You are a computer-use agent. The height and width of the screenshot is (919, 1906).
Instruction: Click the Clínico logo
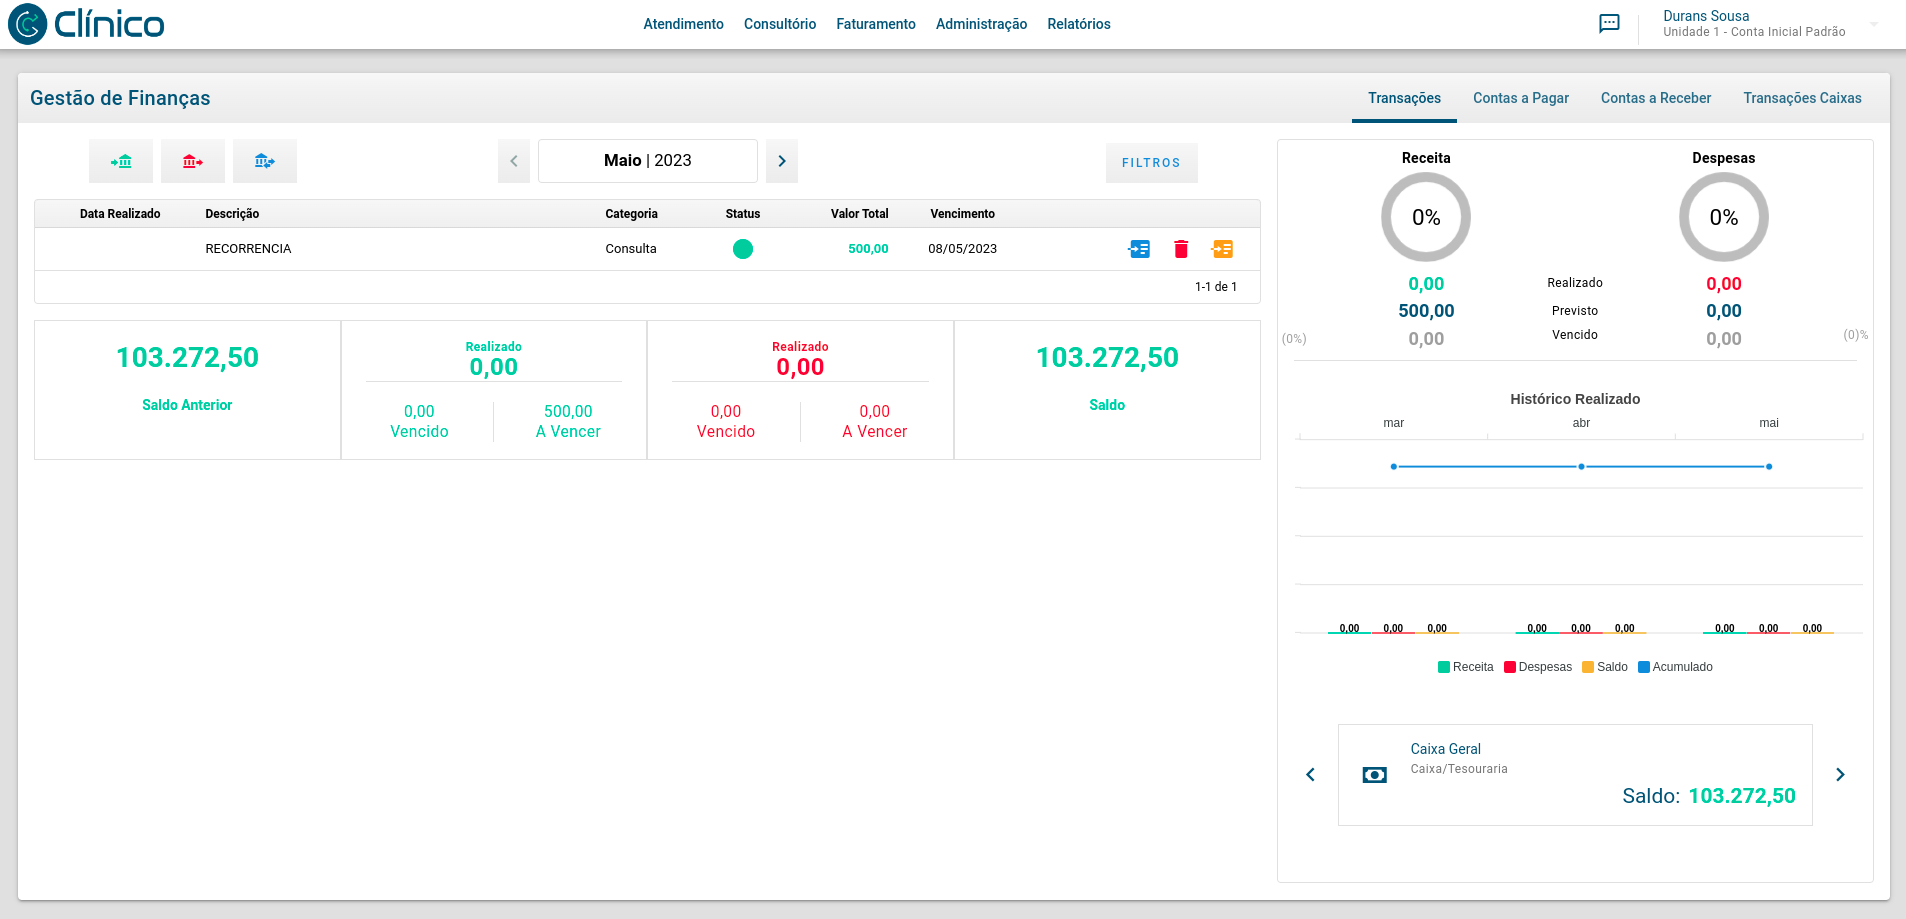pyautogui.click(x=87, y=24)
